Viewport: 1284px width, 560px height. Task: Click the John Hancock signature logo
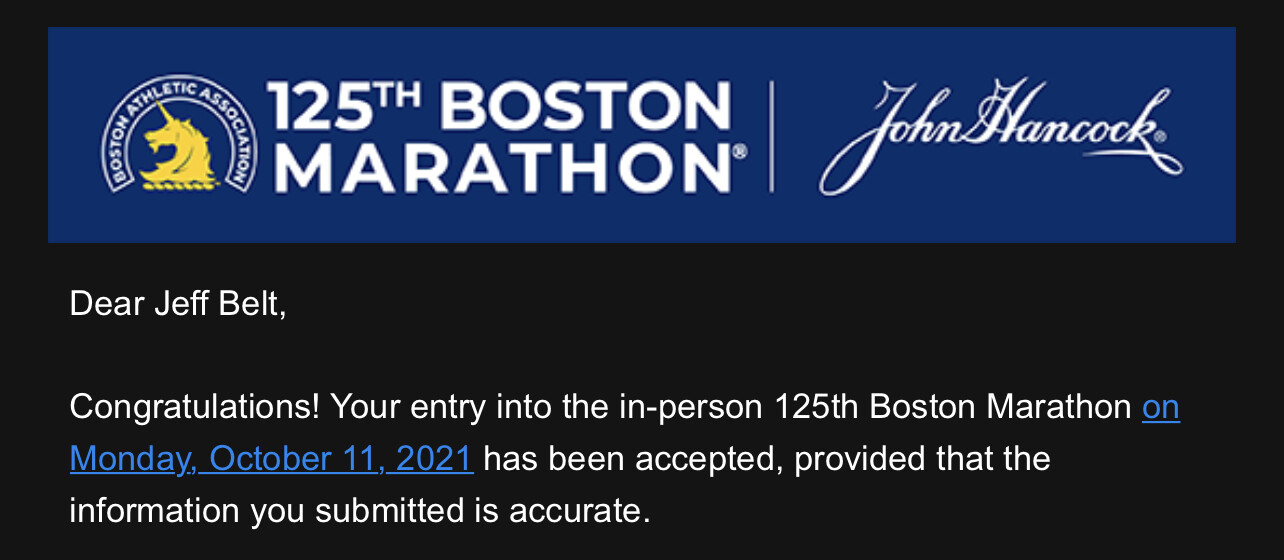coord(1000,136)
